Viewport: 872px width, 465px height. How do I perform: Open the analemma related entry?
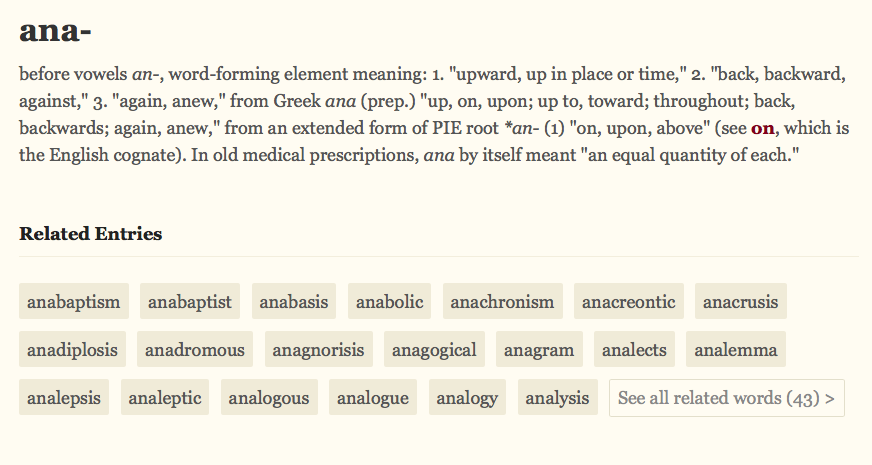coord(735,350)
